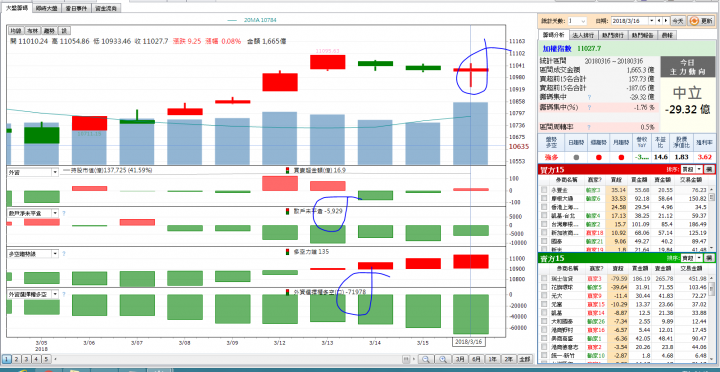Click the 今天 today button
The image size is (720, 372).
coord(678,21)
